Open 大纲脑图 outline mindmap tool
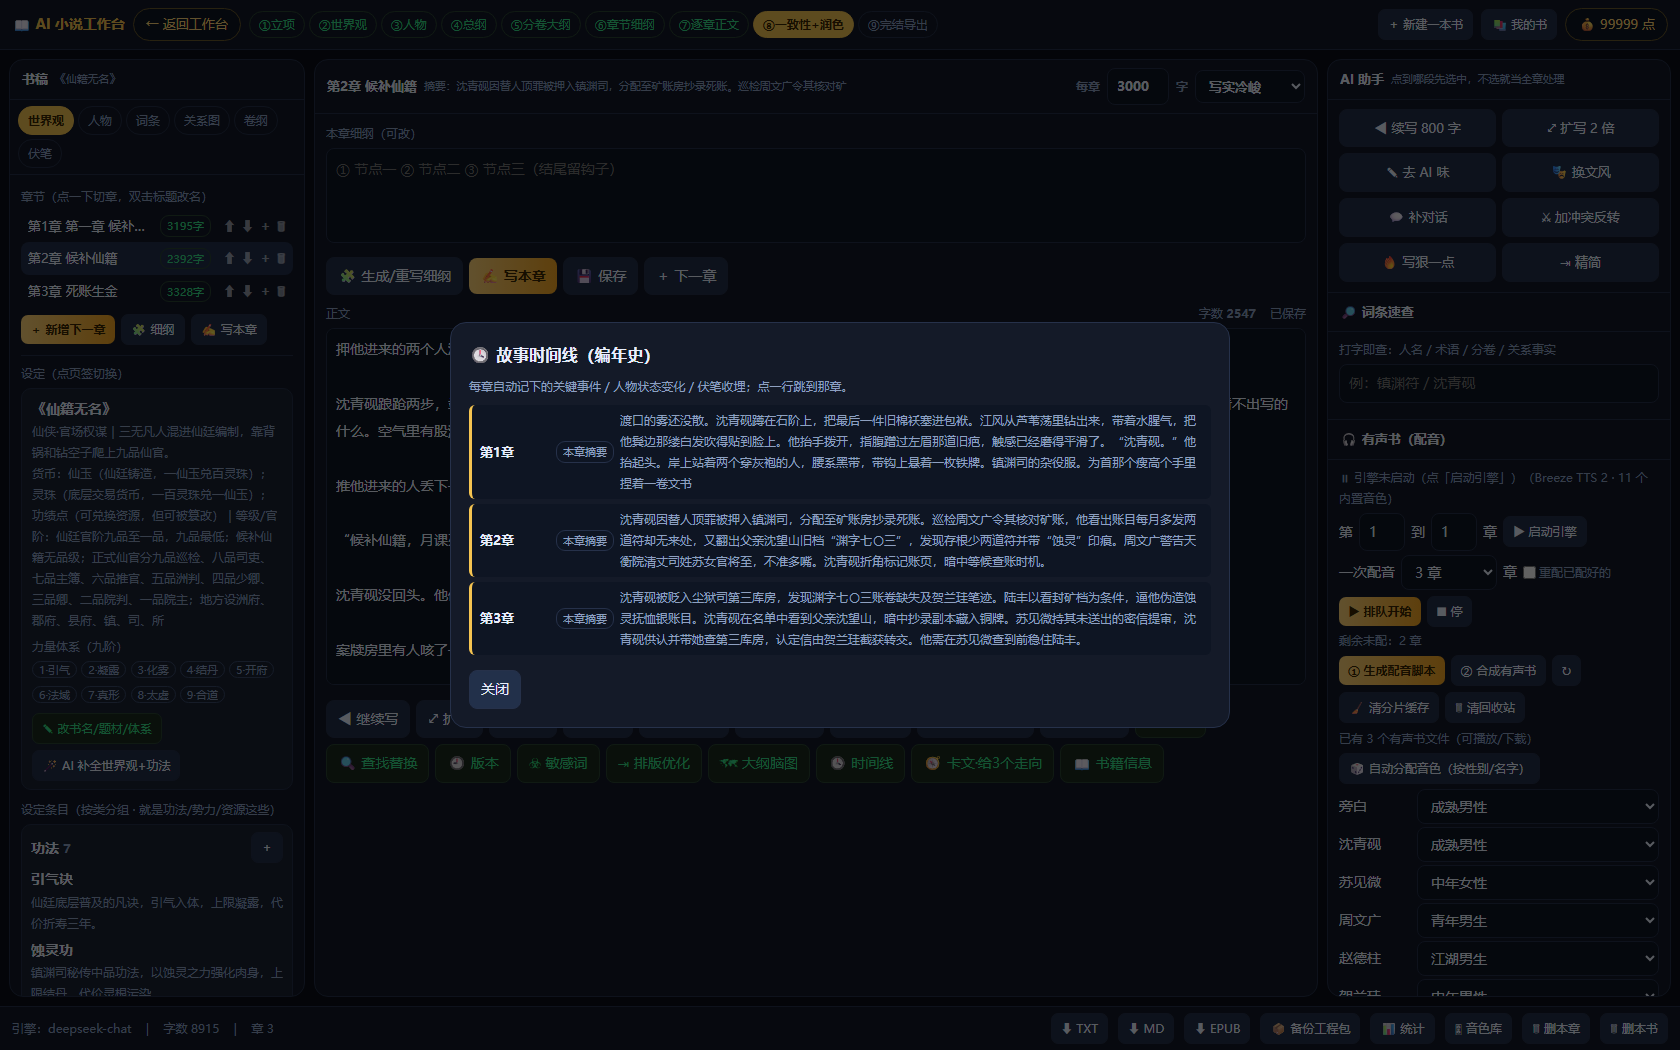 pyautogui.click(x=759, y=763)
